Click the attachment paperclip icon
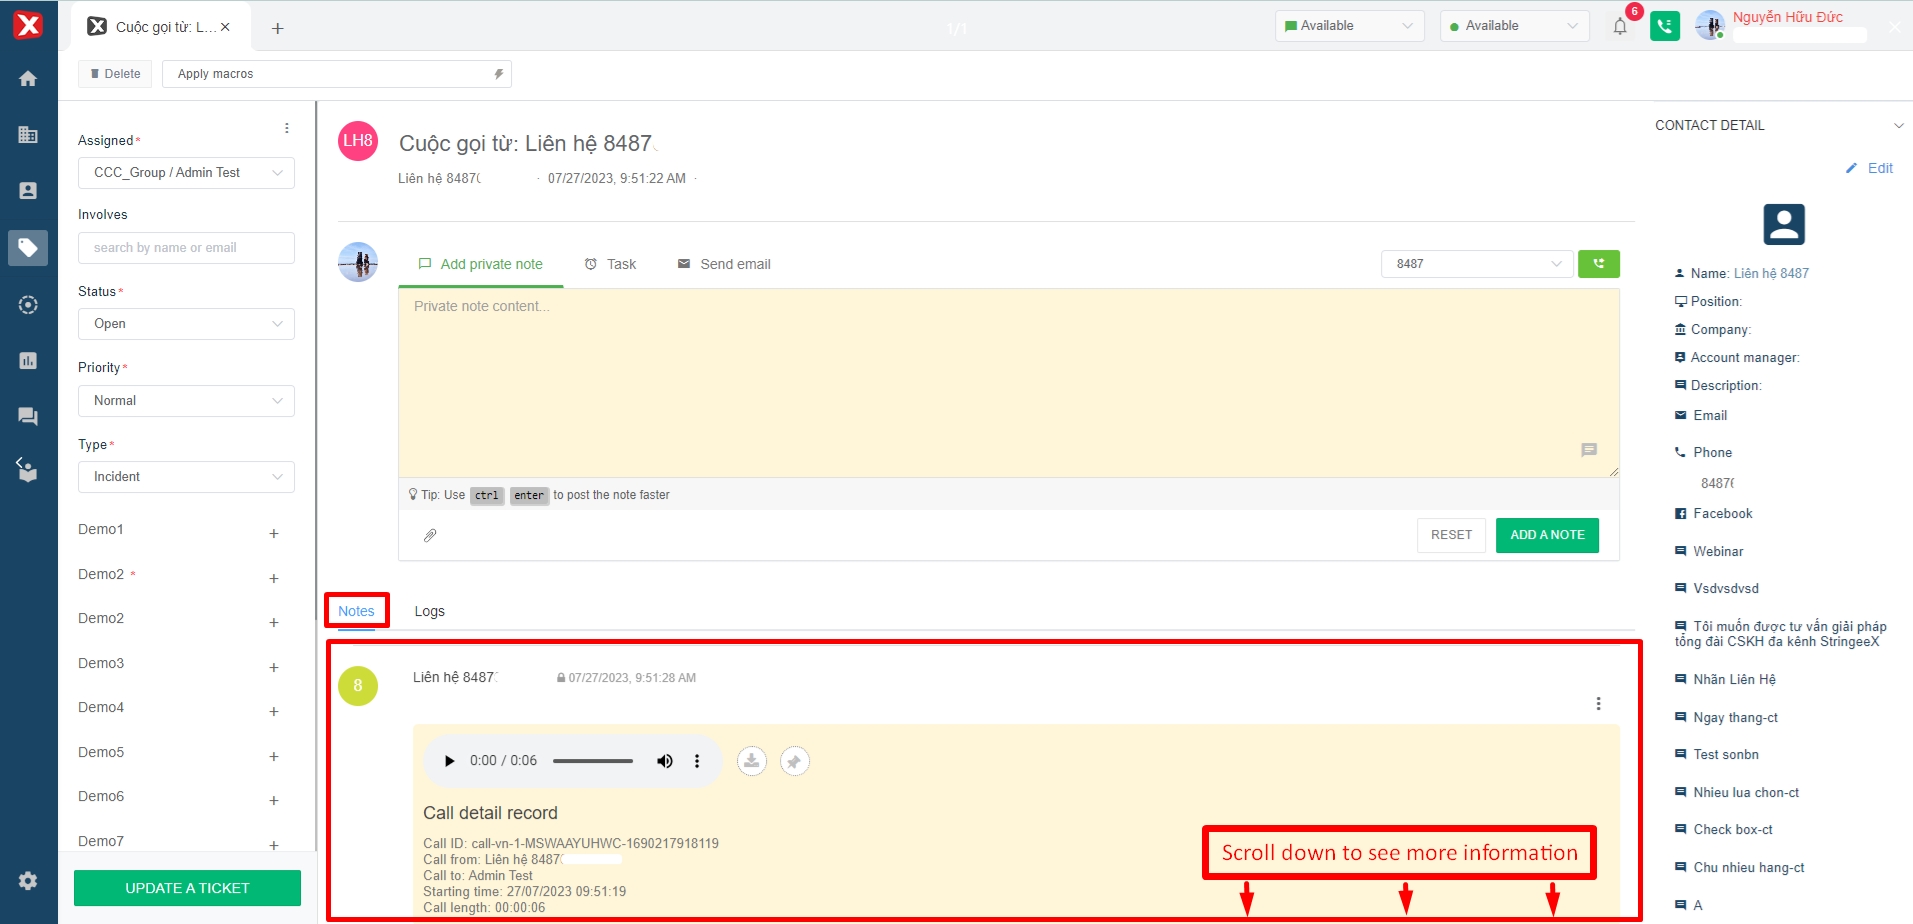1913x924 pixels. pos(430,536)
